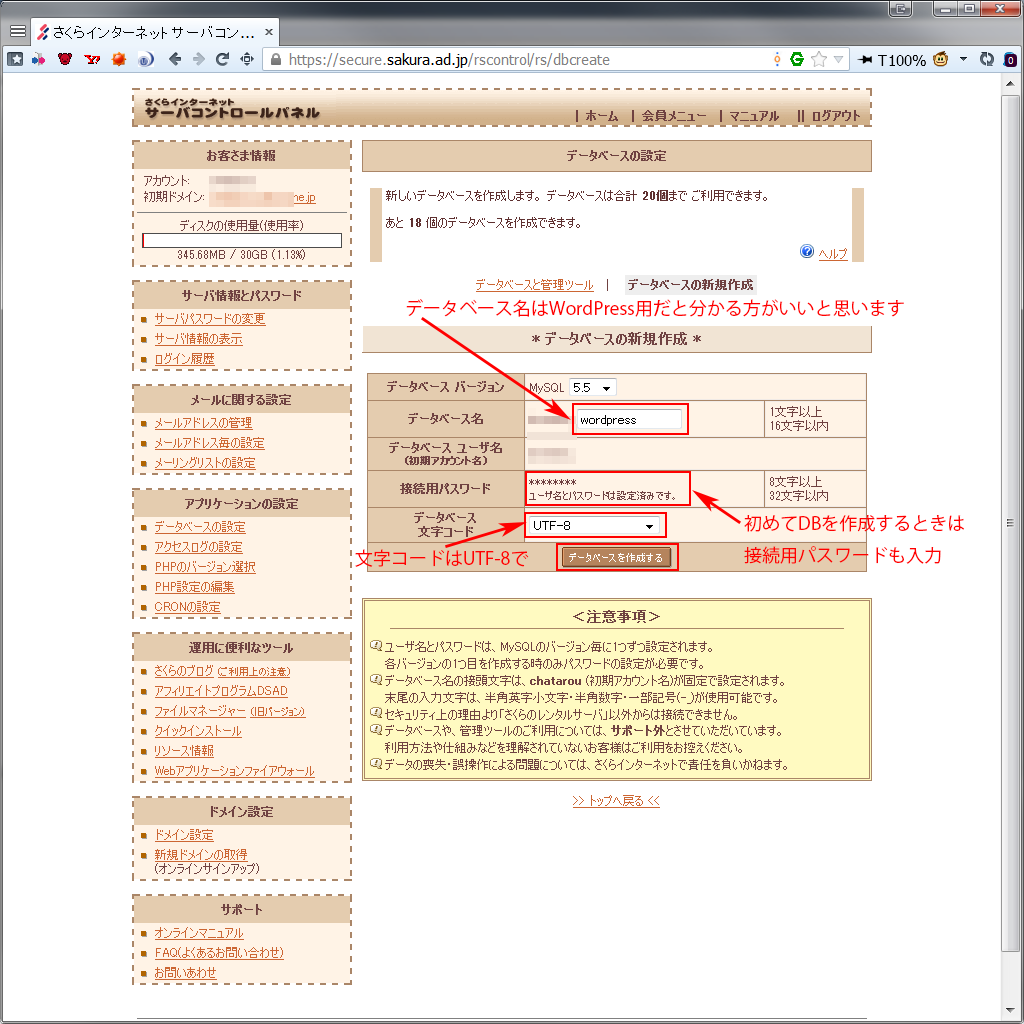Open the UTF-8 character code dropdown
Image resolution: width=1024 pixels, height=1024 pixels.
click(593, 525)
